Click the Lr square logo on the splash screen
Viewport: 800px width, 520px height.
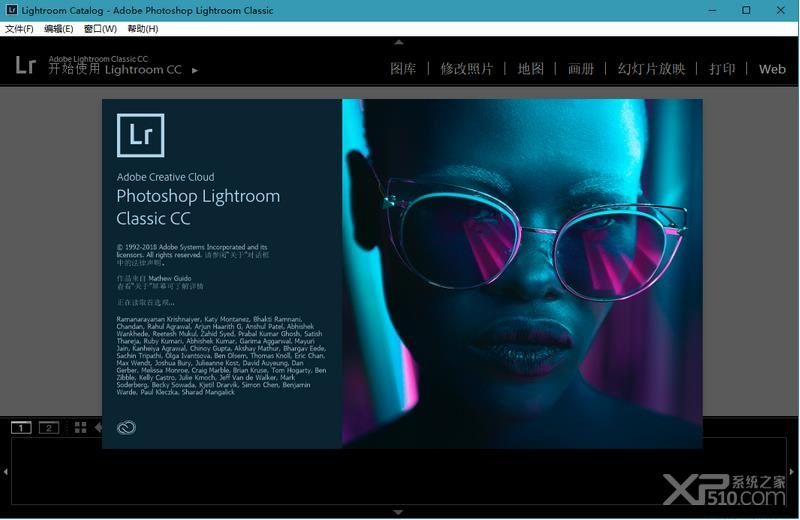click(141, 135)
